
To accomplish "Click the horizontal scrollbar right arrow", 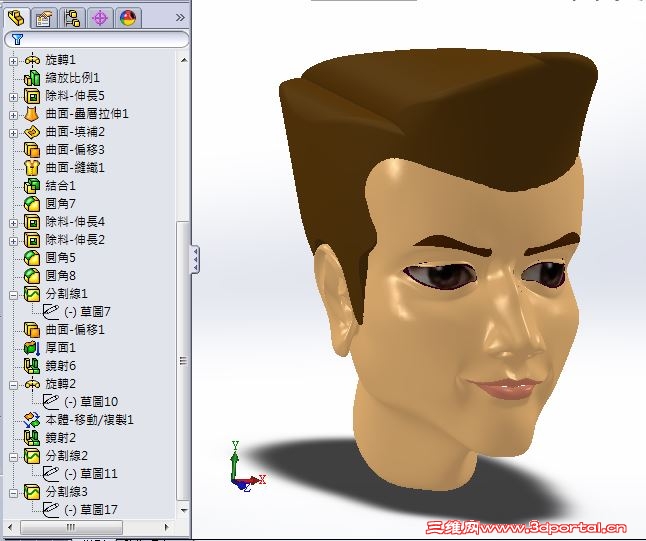I will click(x=166, y=527).
